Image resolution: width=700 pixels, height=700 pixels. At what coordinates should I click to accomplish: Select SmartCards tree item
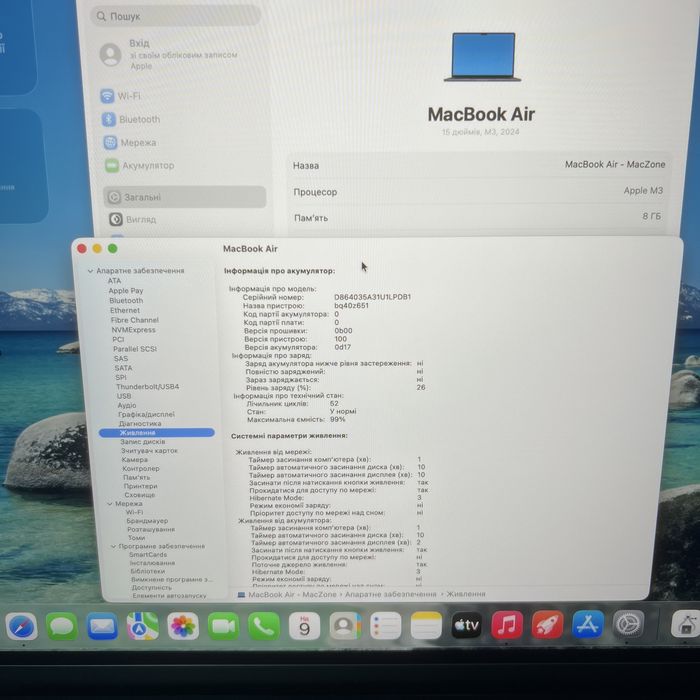(148, 554)
